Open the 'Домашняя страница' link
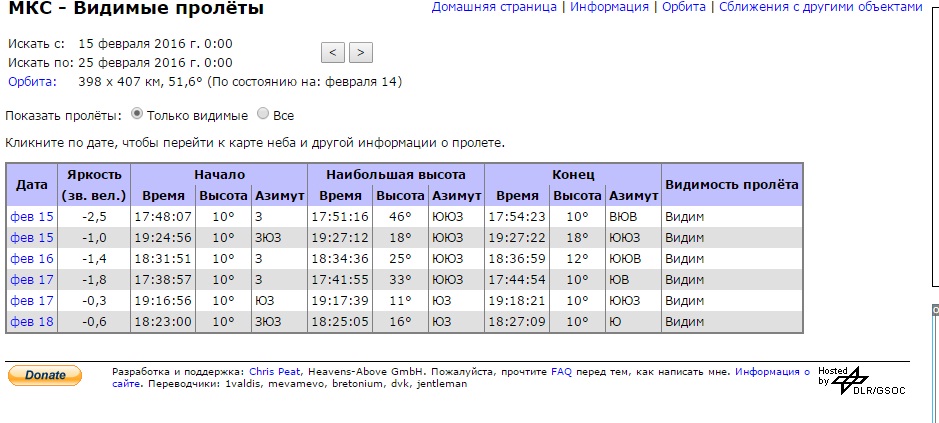The image size is (939, 423). pos(494,7)
